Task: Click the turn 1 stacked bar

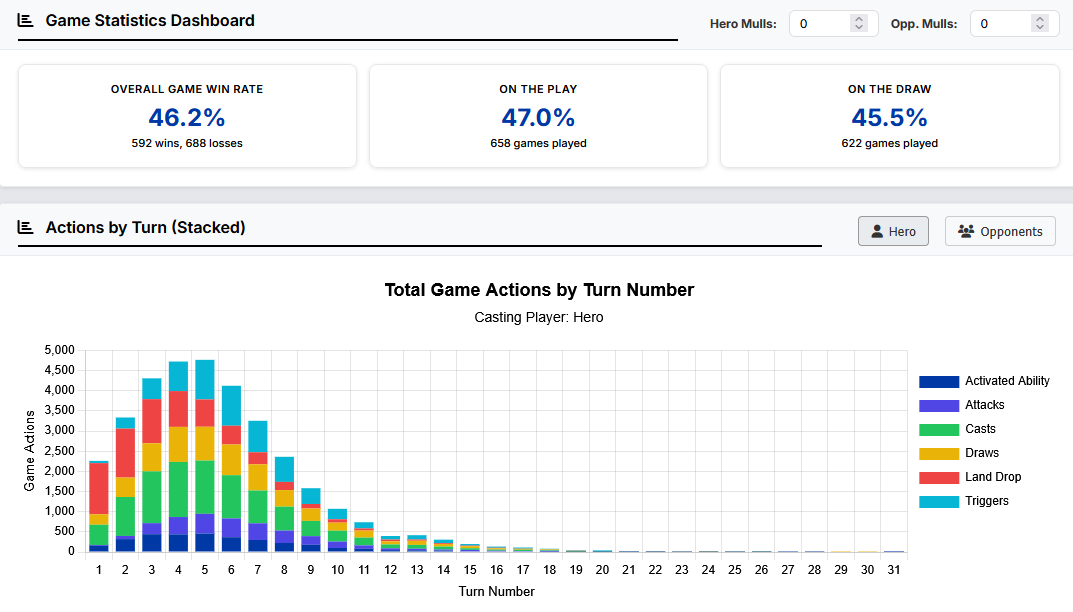Action: 99,507
